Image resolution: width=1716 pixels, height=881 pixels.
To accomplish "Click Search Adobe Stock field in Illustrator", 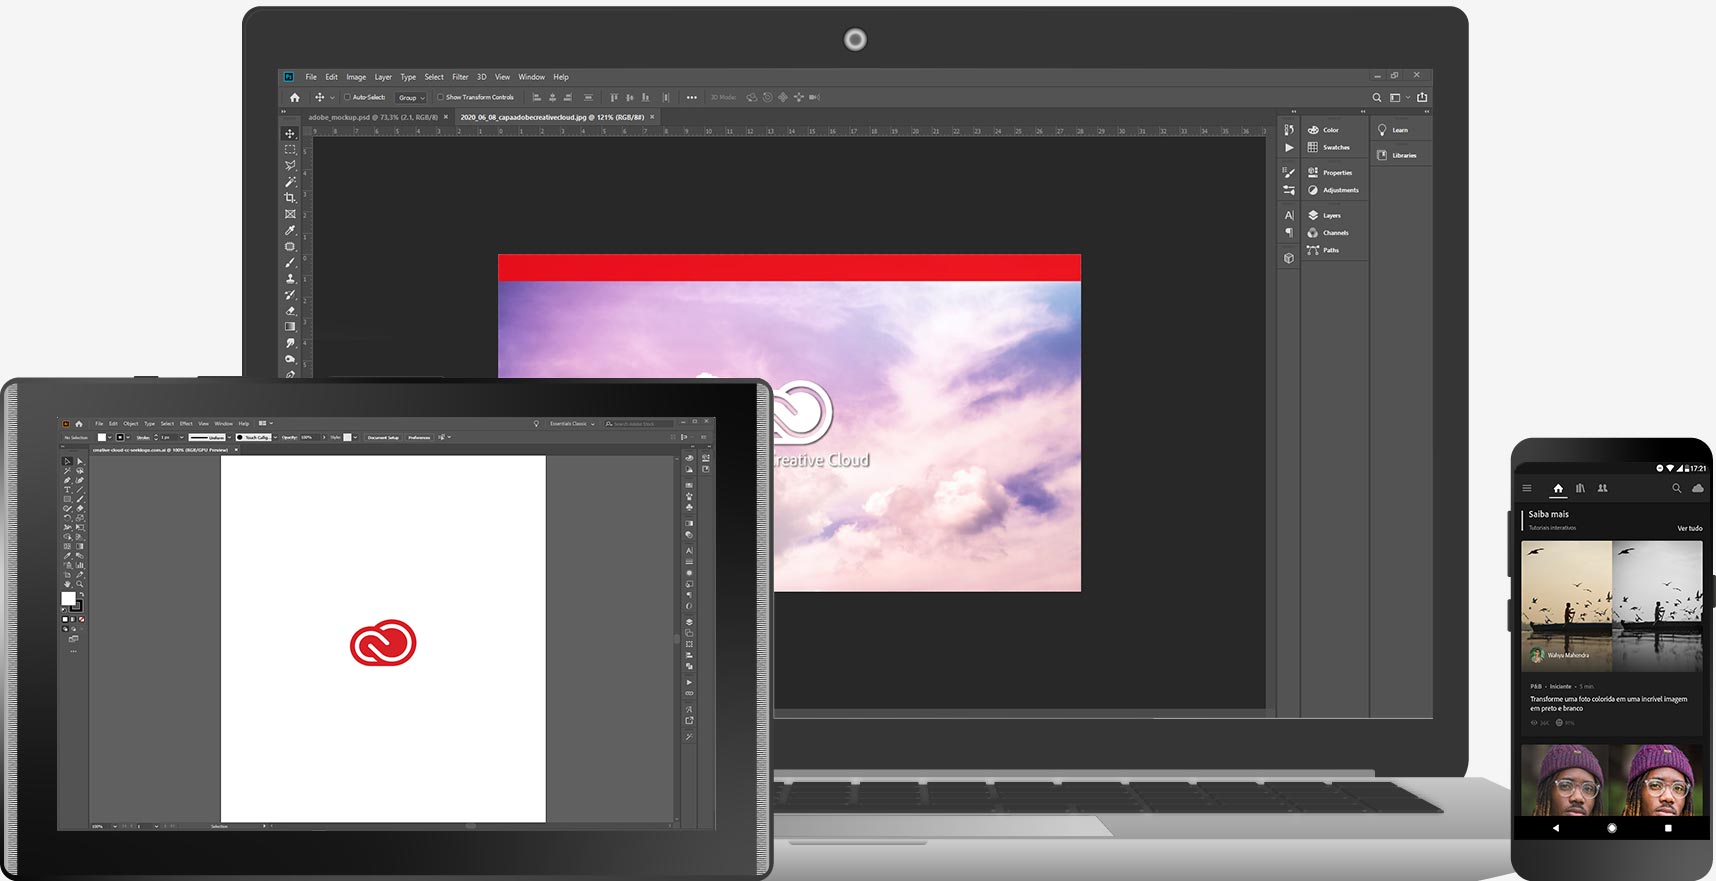I will coord(640,424).
